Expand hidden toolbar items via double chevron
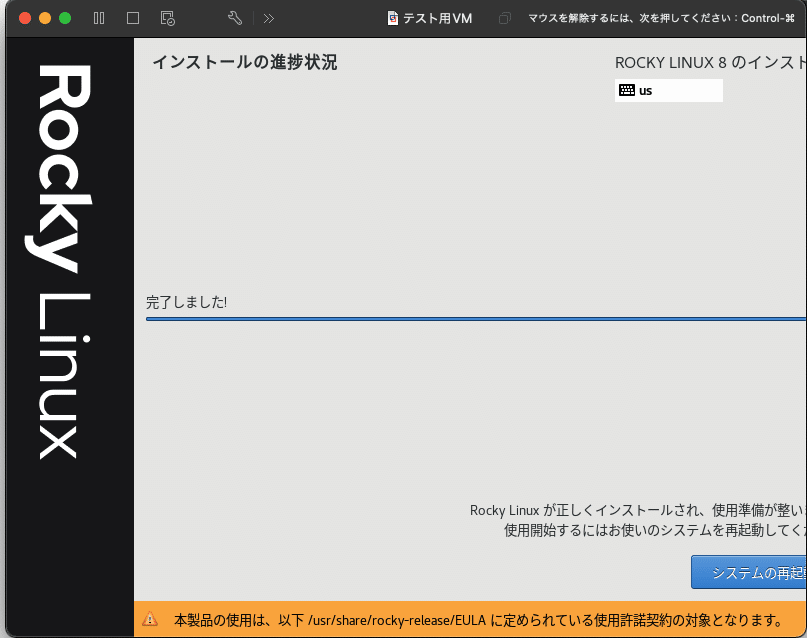The width and height of the screenshot is (807, 638). tap(268, 18)
